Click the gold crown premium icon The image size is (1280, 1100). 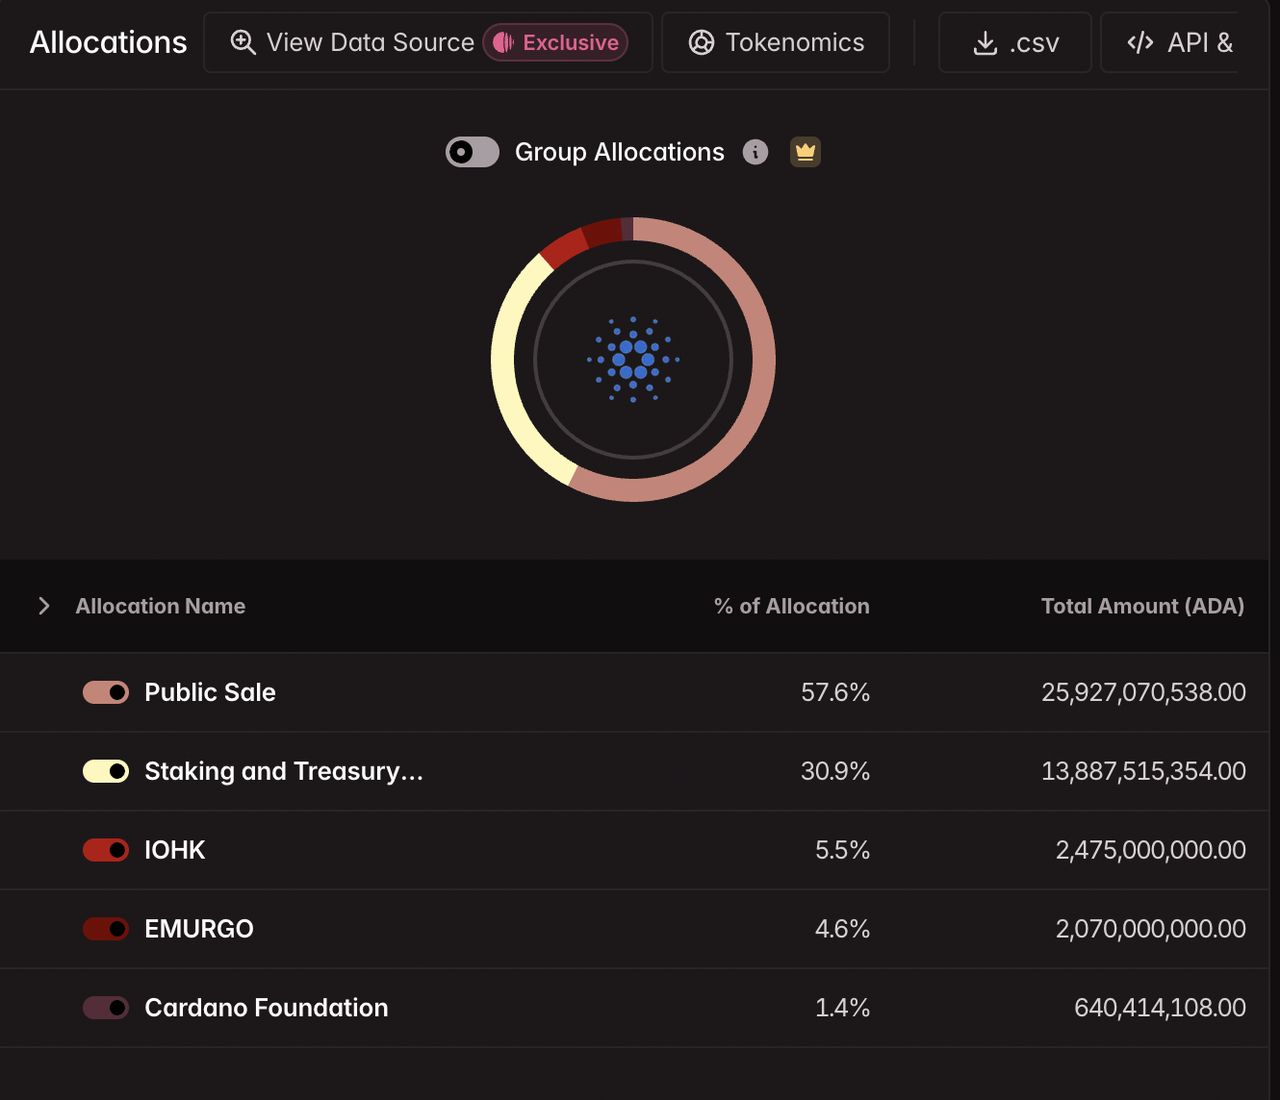pos(805,152)
